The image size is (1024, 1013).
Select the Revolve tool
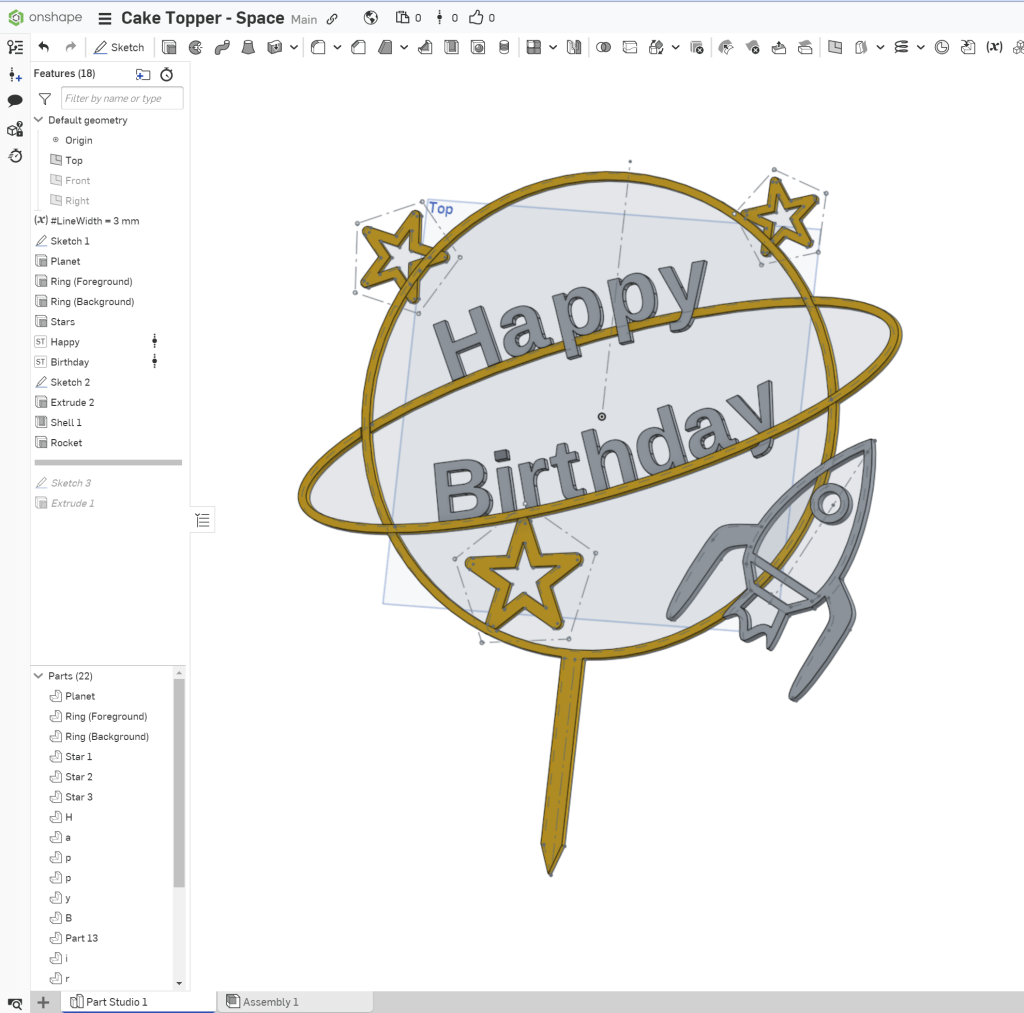[195, 47]
